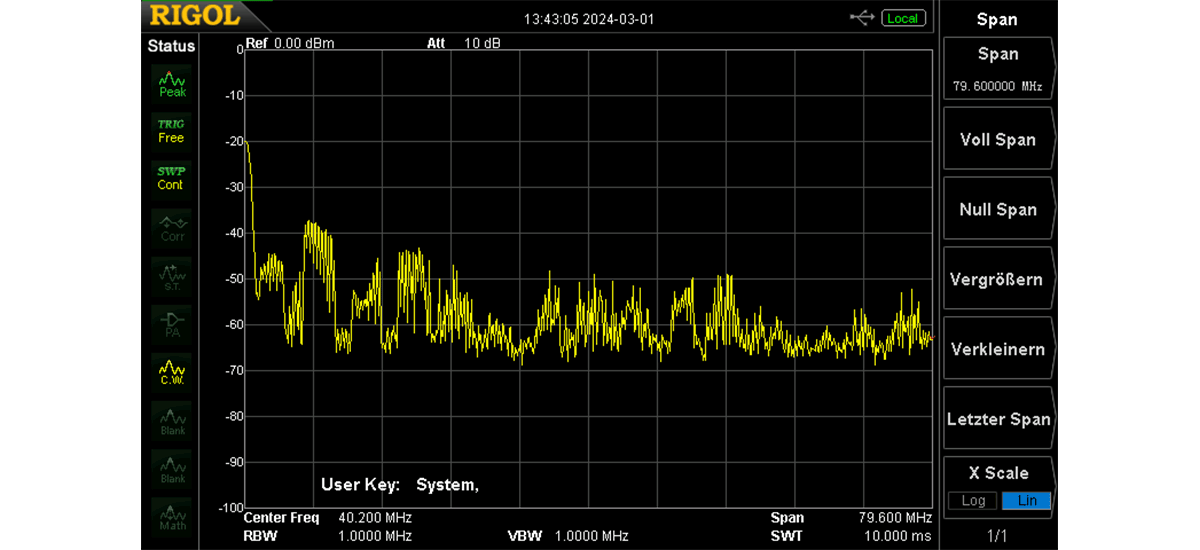Click the VBW 1.0000 MHz readout
Viewport: 1200px width, 550px height.
click(x=568, y=536)
